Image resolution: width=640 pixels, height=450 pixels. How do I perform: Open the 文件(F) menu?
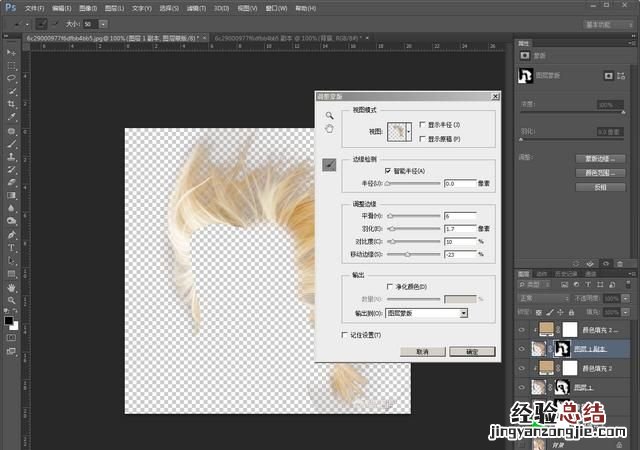pyautogui.click(x=34, y=8)
